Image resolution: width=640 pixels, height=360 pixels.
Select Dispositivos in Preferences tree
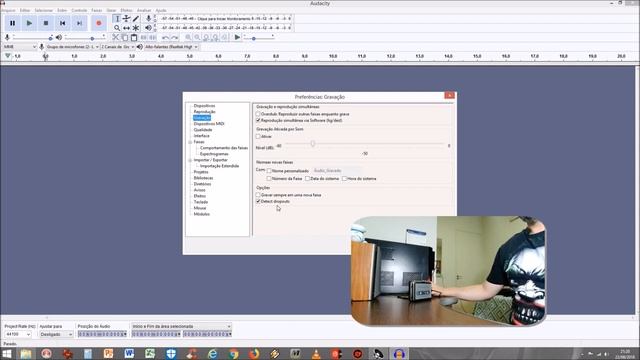tap(204, 106)
